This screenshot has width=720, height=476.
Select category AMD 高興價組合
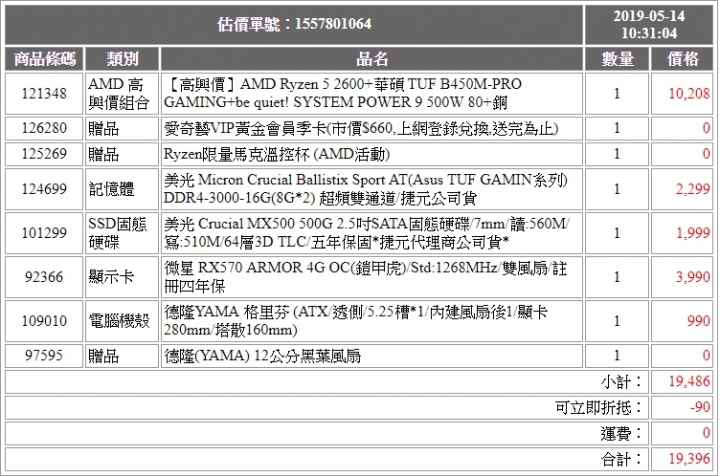[x=118, y=94]
